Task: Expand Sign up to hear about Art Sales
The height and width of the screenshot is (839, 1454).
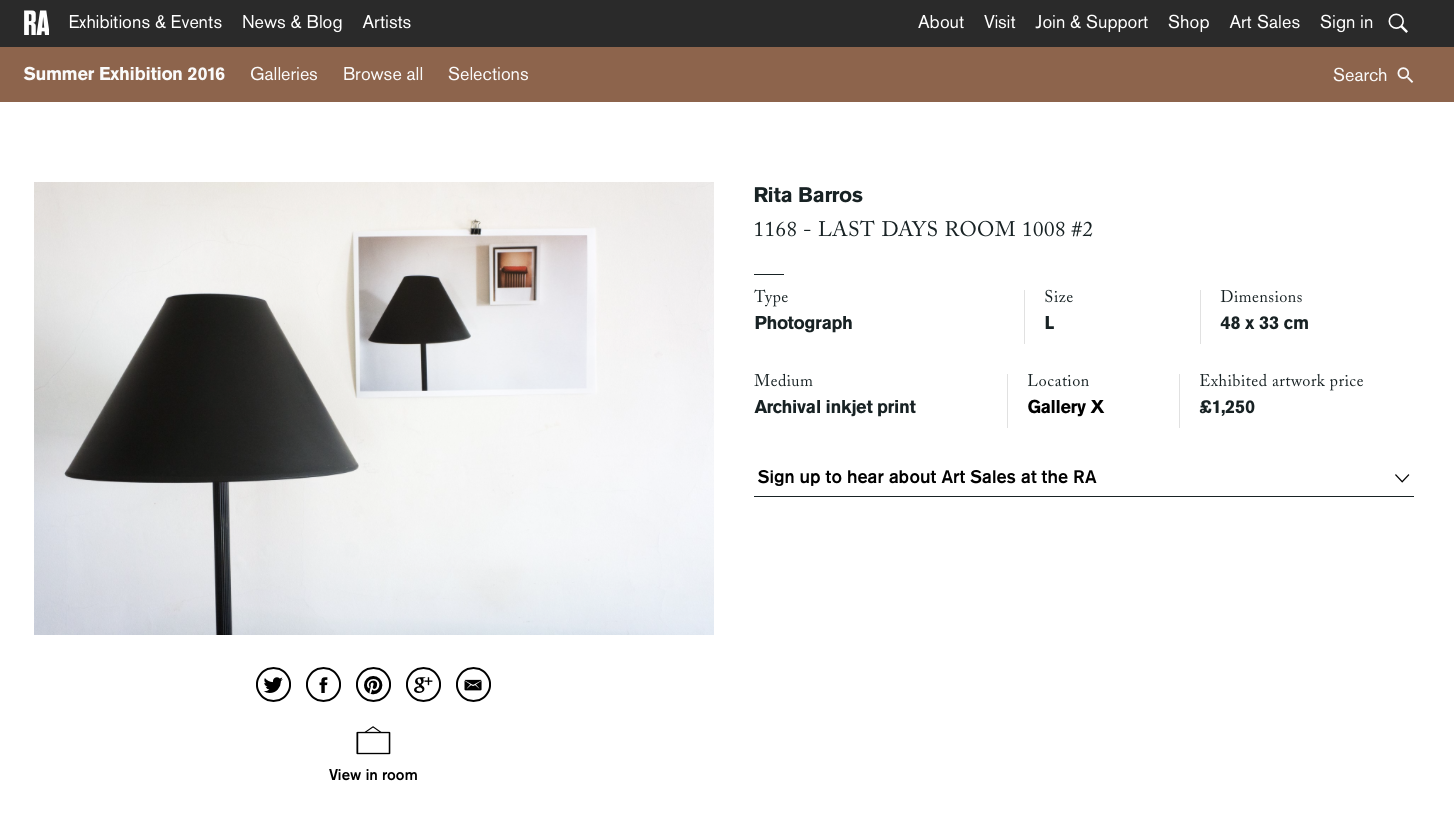Action: click(1083, 477)
